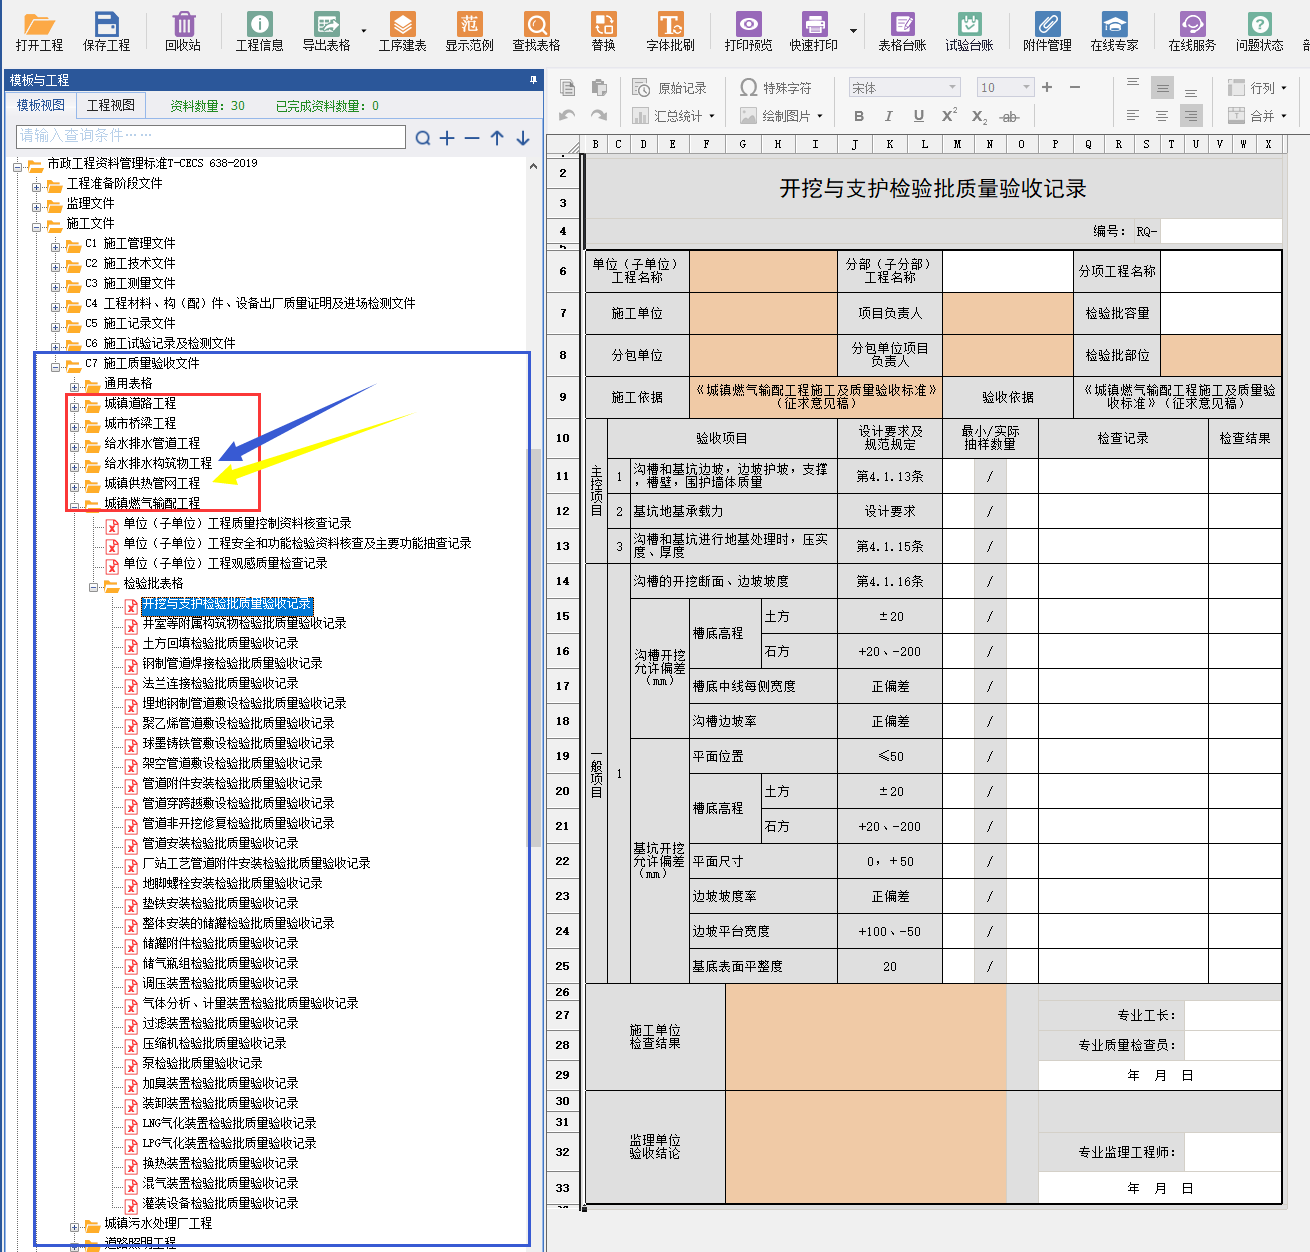The height and width of the screenshot is (1252, 1310).
Task: Click the plus icon beside tree search
Action: point(447,138)
